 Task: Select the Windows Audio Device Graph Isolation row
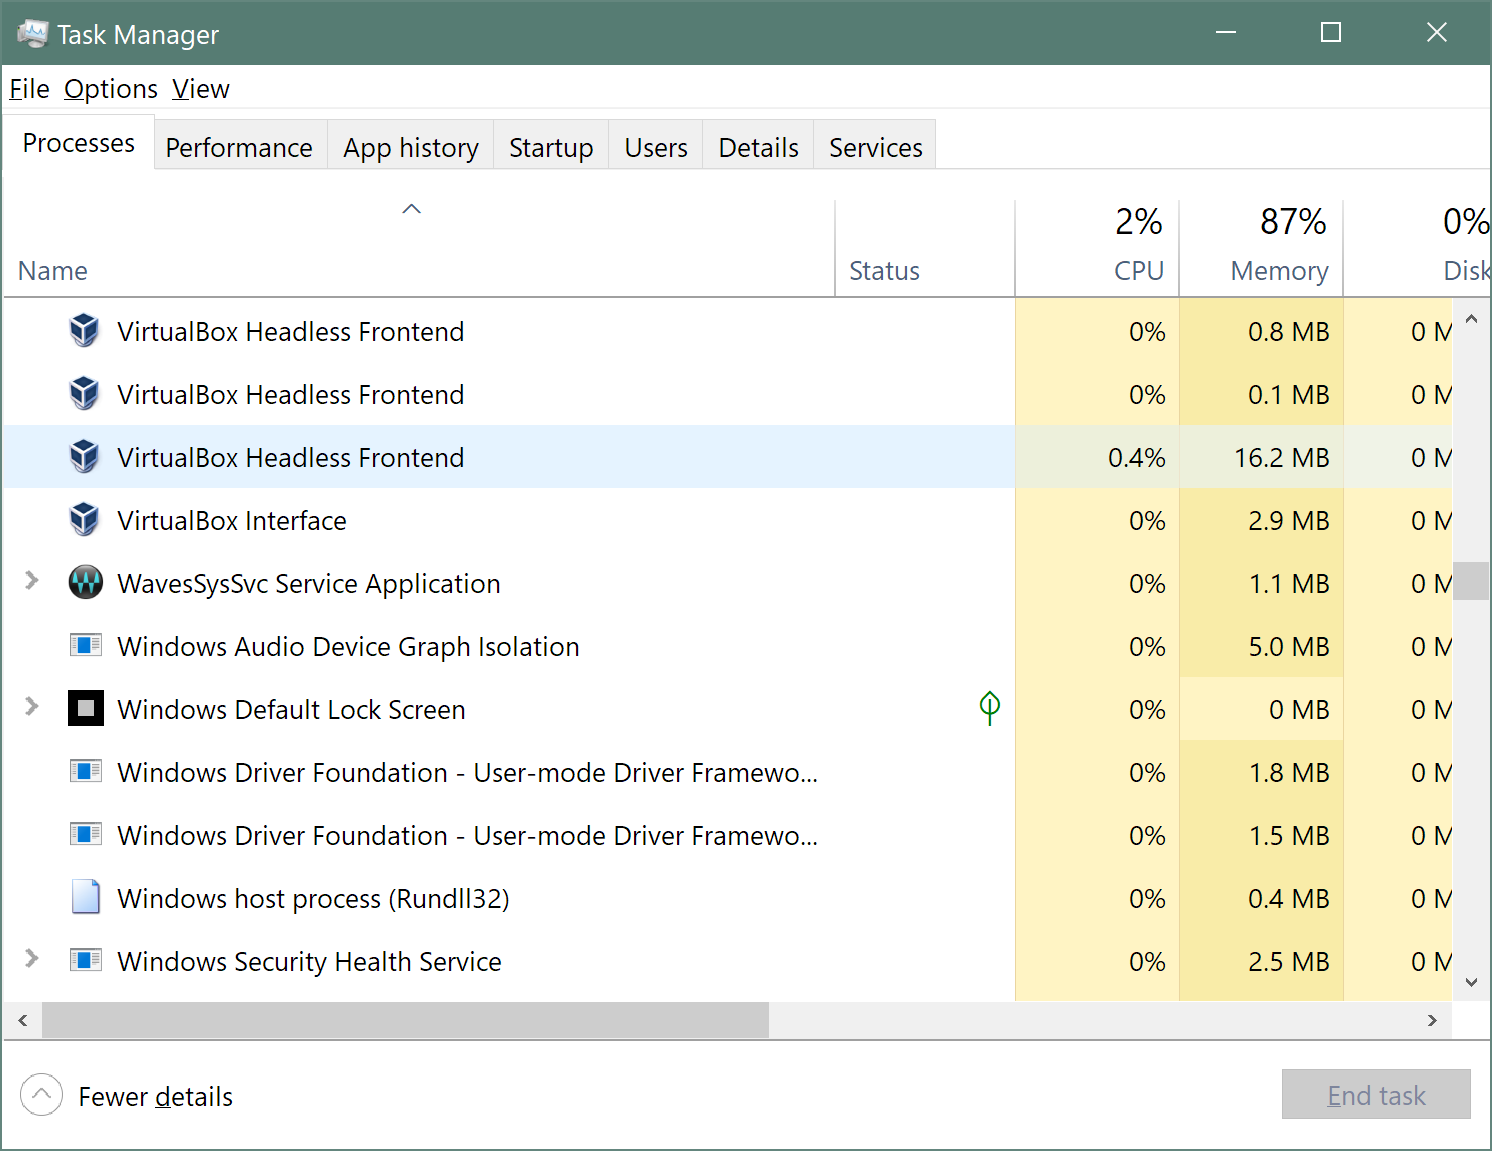pyautogui.click(x=727, y=645)
